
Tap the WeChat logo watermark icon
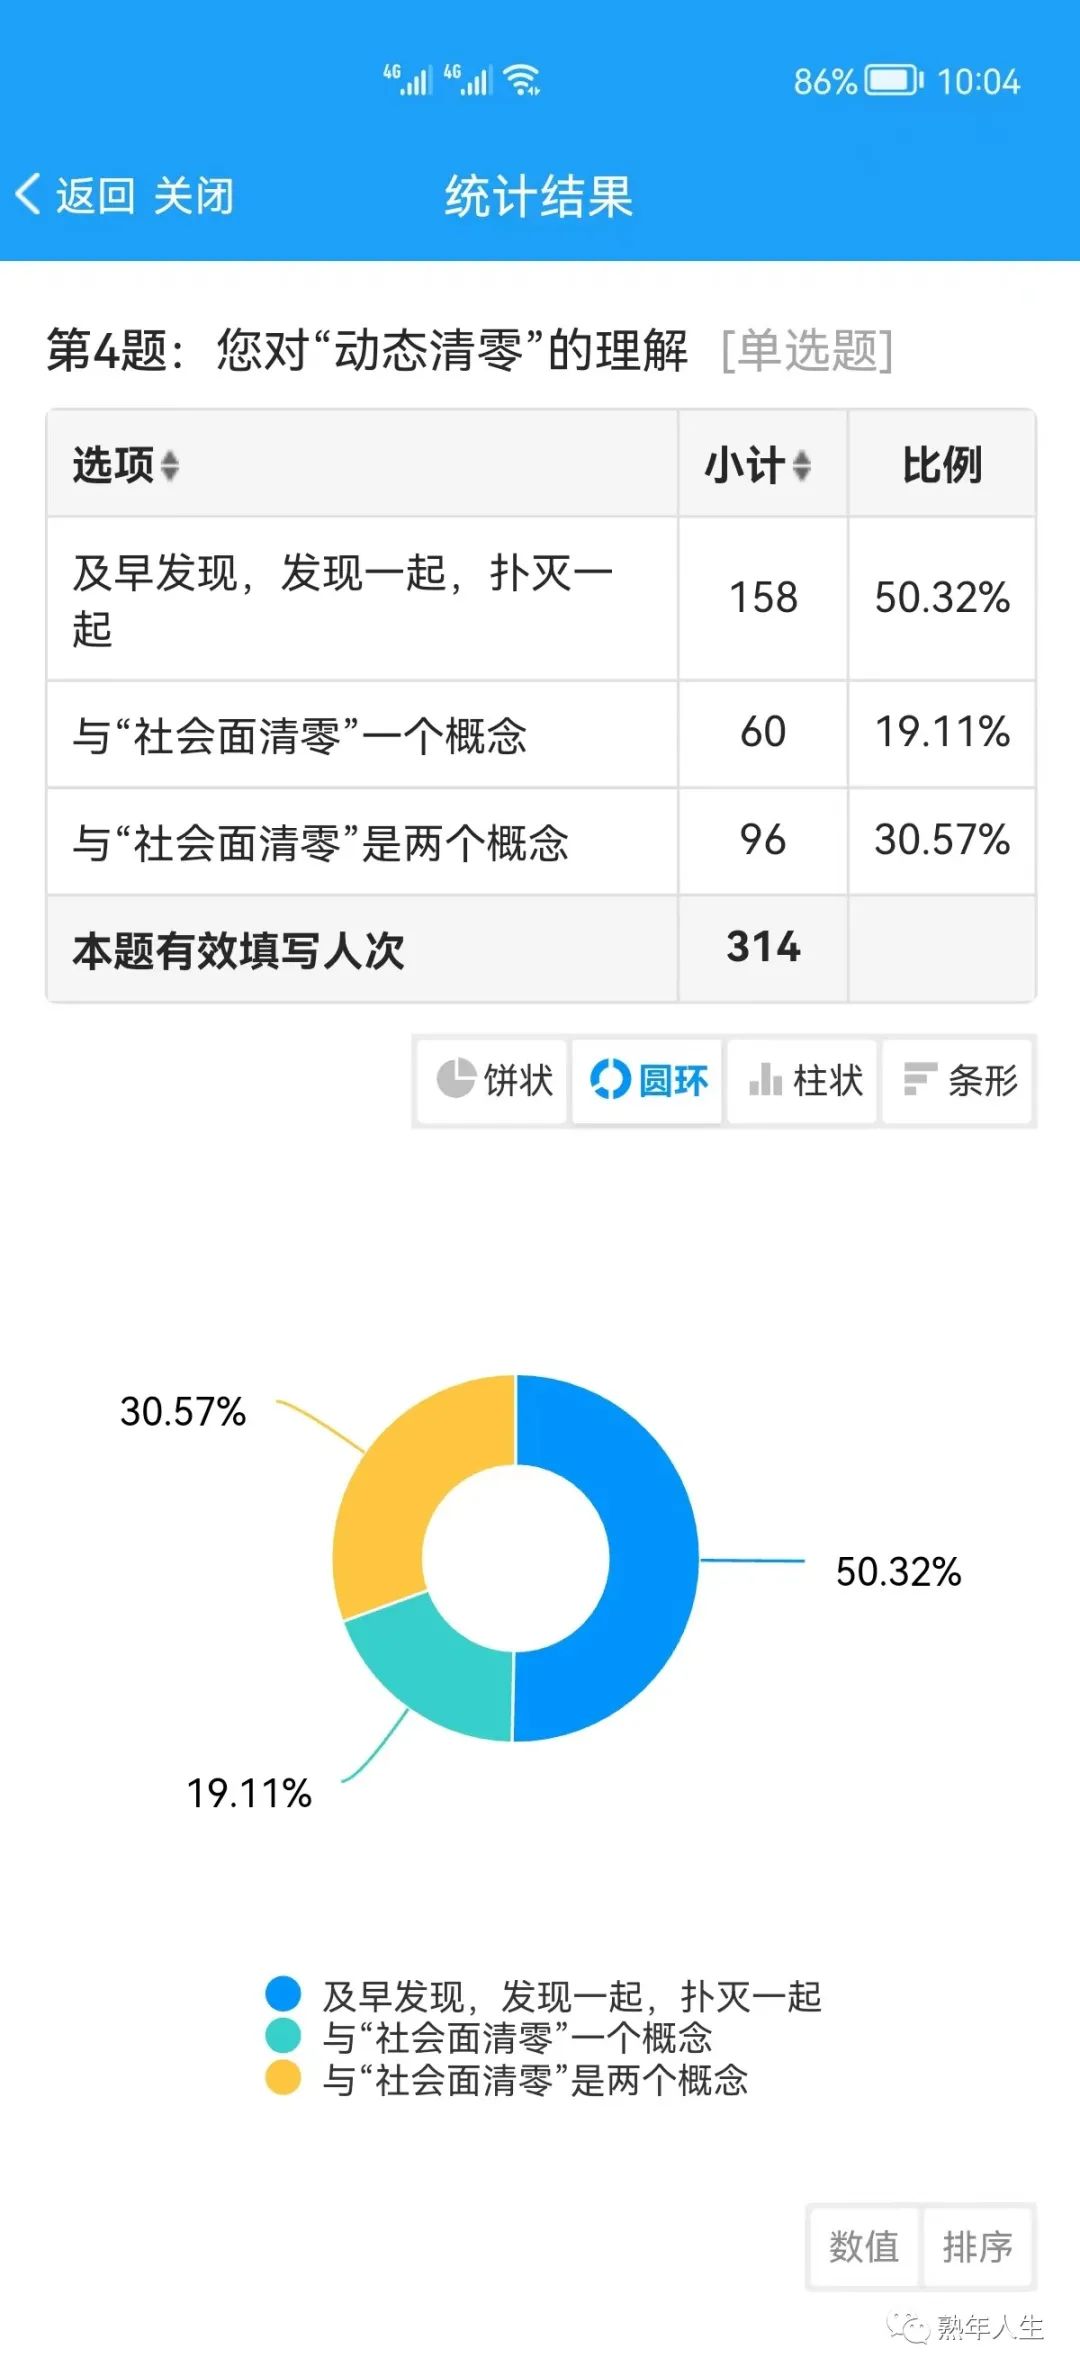point(909,2326)
